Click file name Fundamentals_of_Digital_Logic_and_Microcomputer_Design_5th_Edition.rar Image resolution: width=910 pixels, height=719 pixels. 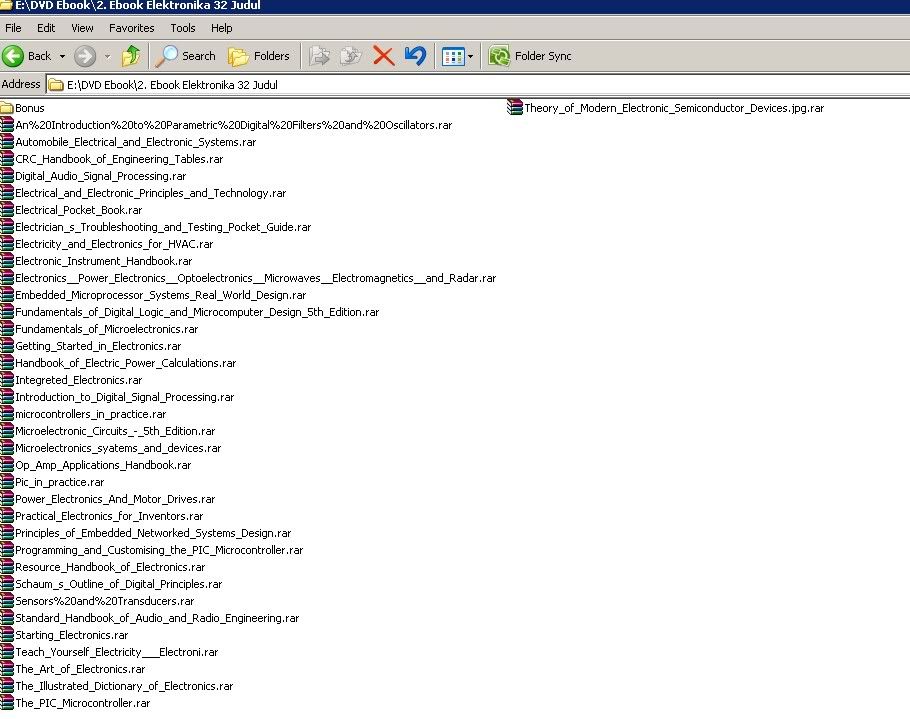pyautogui.click(x=197, y=312)
